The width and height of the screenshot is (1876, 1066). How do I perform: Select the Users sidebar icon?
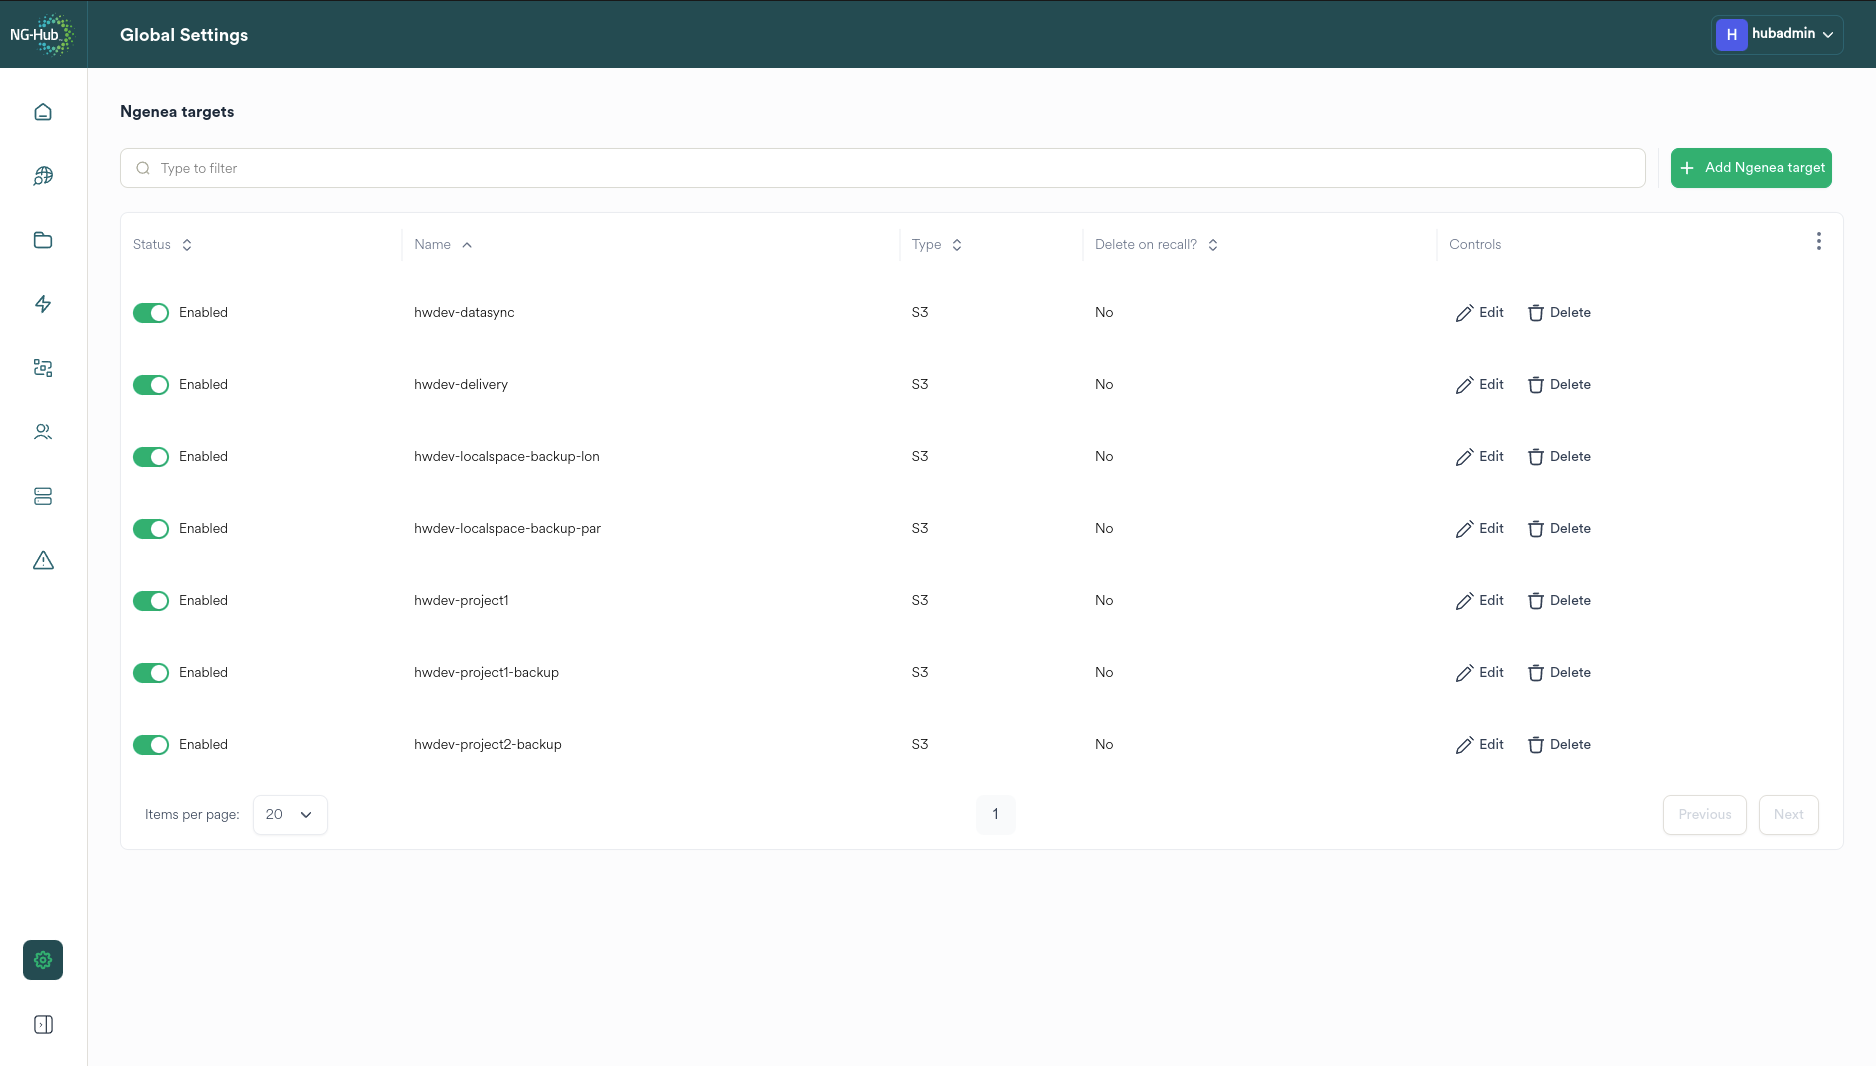tap(43, 431)
